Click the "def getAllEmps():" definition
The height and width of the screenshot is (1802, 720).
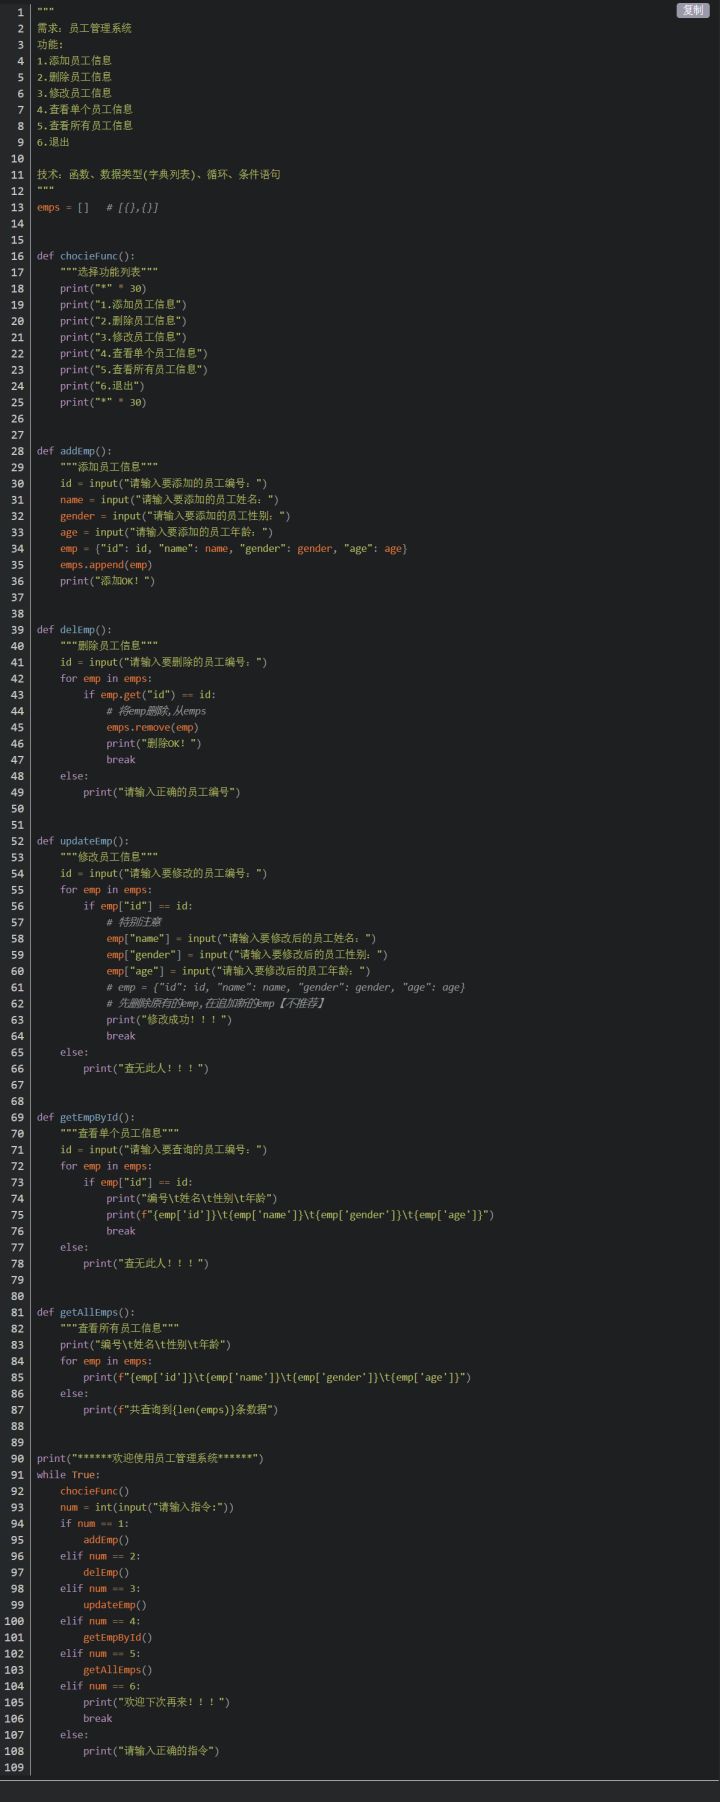coord(86,1312)
